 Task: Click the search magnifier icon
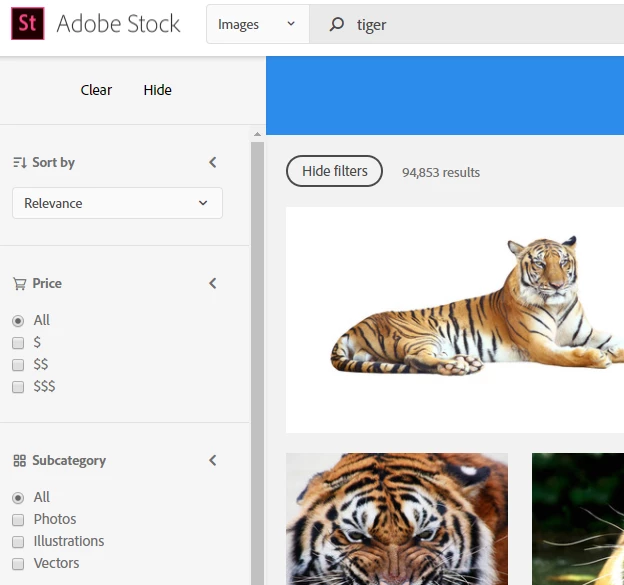pyautogui.click(x=336, y=24)
